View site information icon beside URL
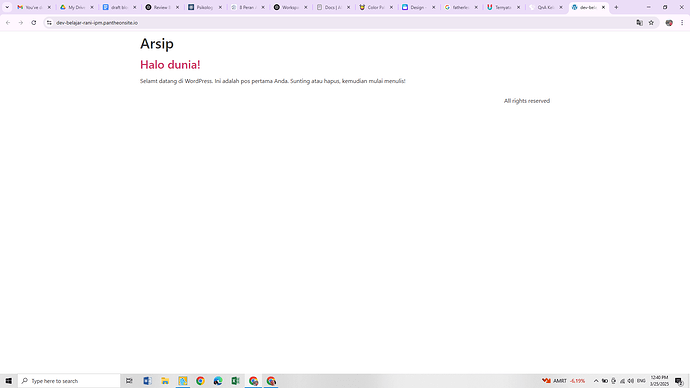The image size is (690, 388). 49,22
